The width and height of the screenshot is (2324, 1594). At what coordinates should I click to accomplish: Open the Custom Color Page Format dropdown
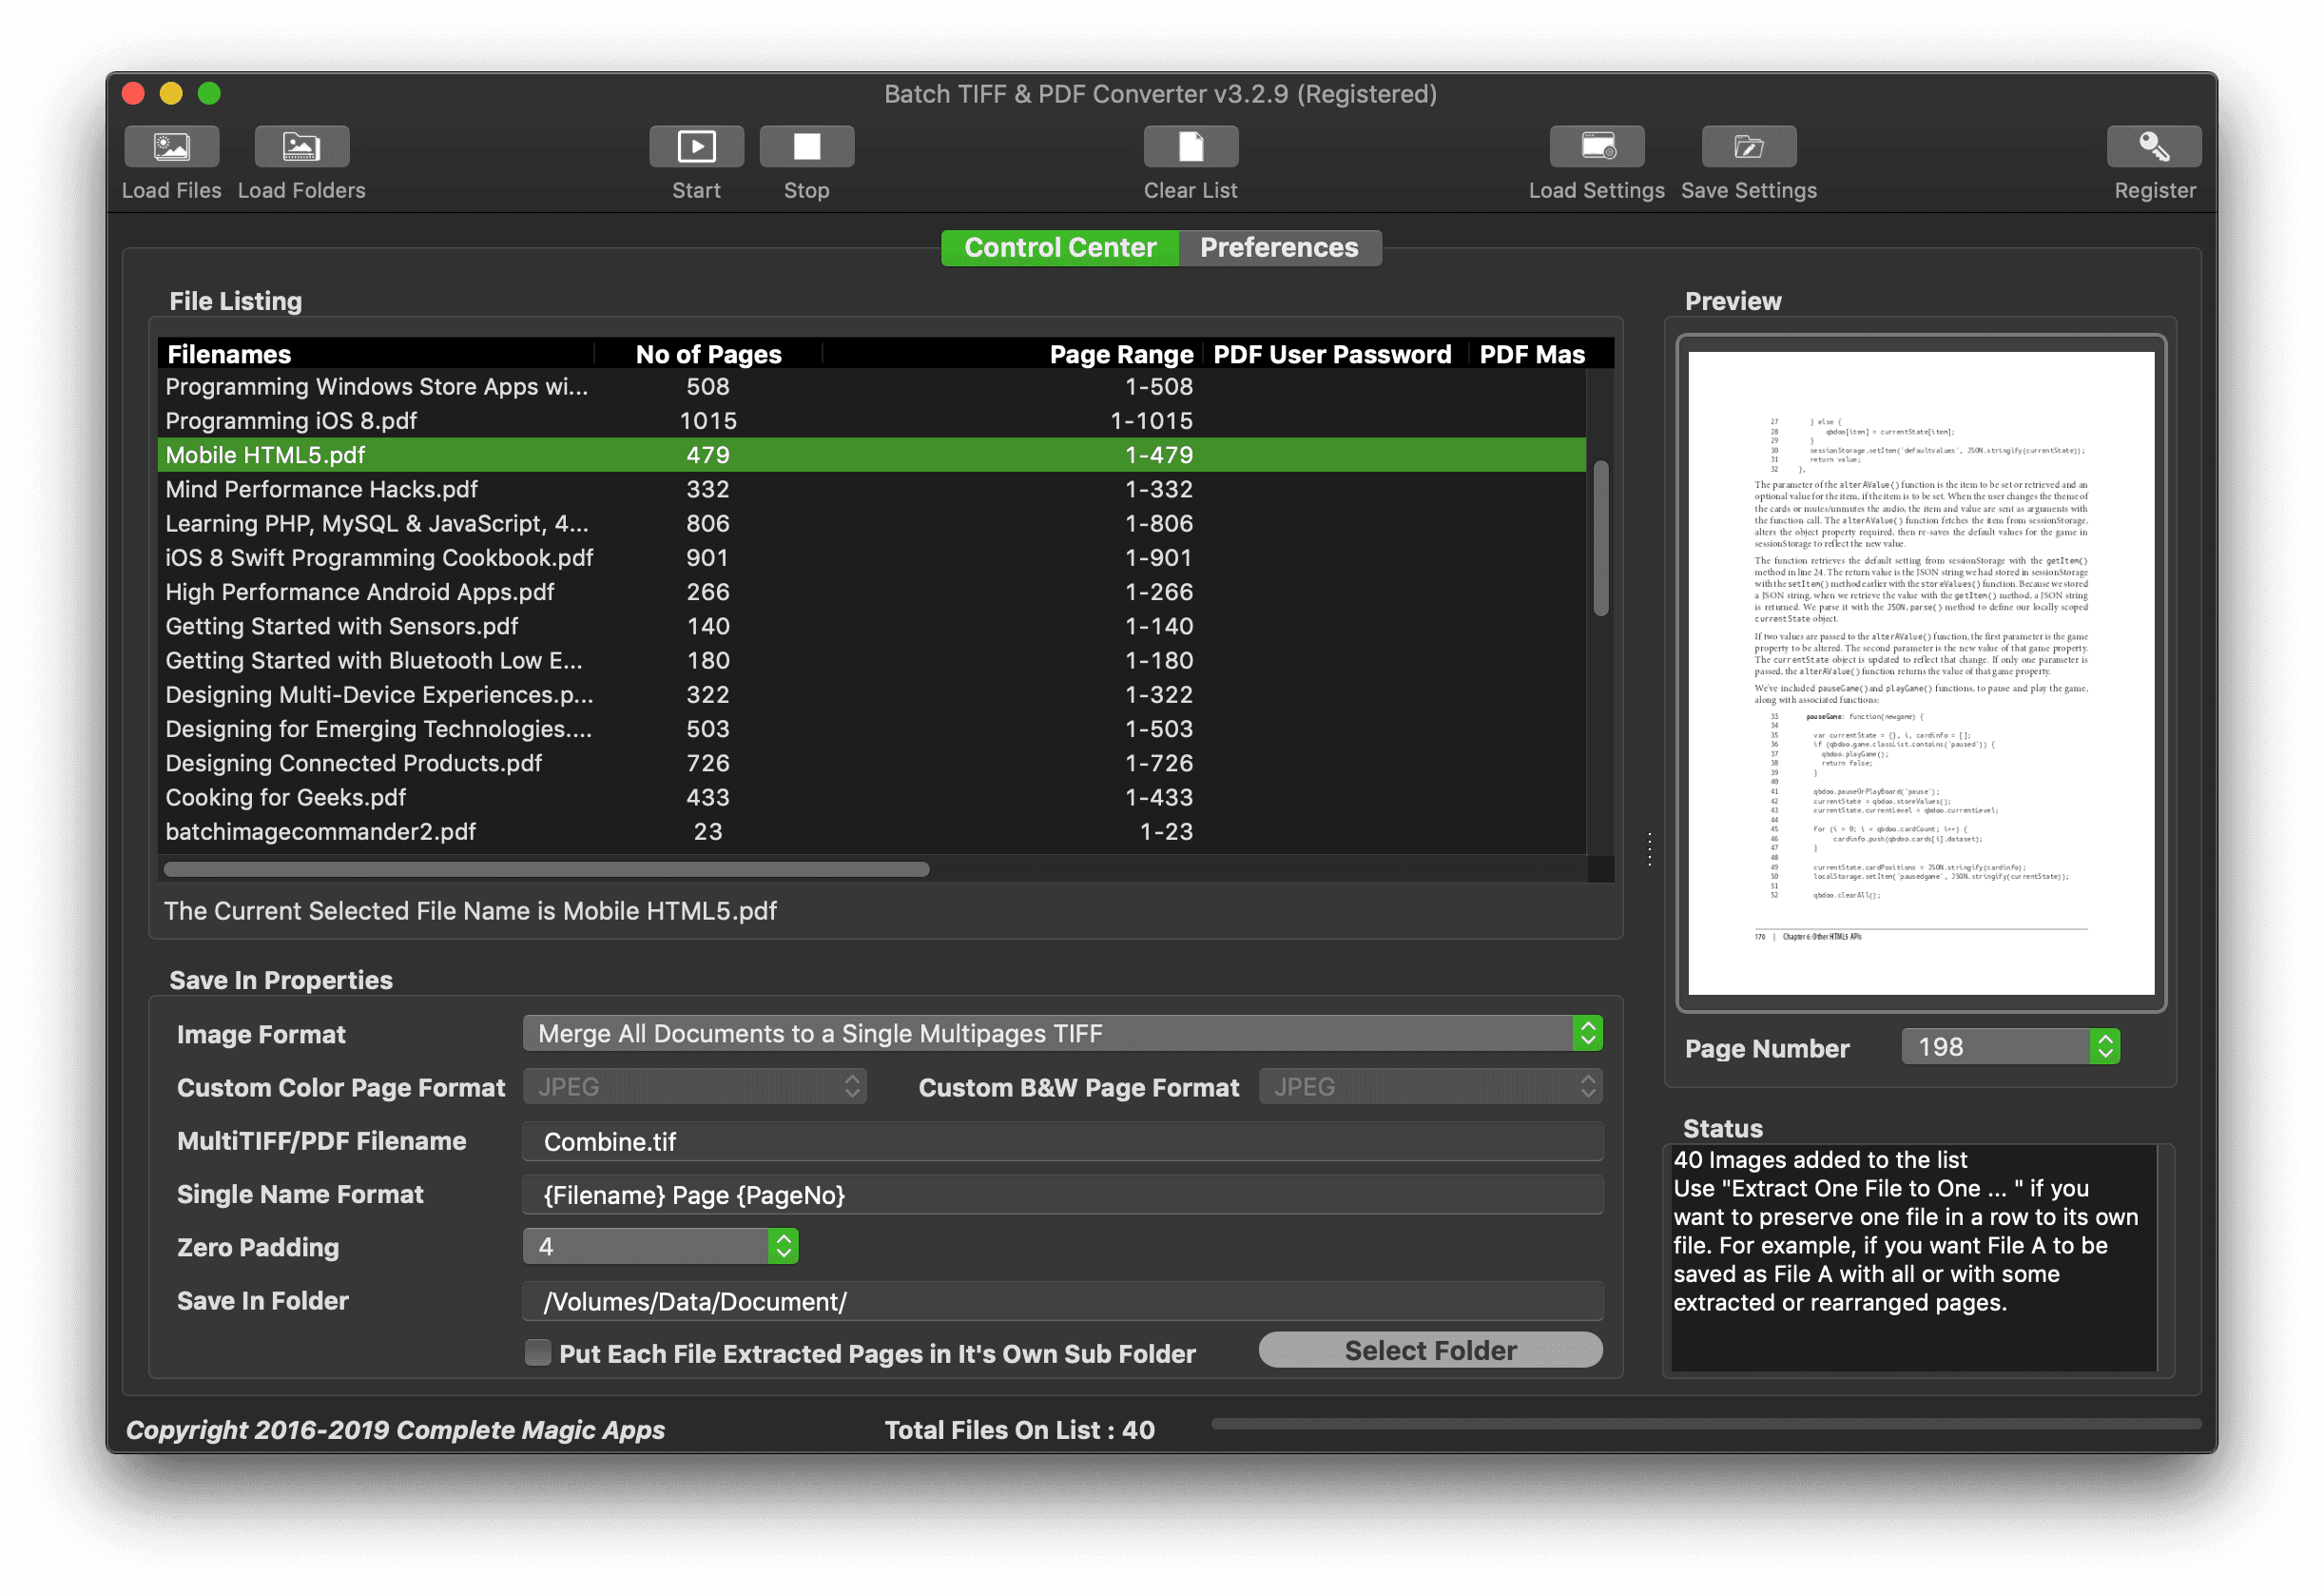tap(694, 1086)
